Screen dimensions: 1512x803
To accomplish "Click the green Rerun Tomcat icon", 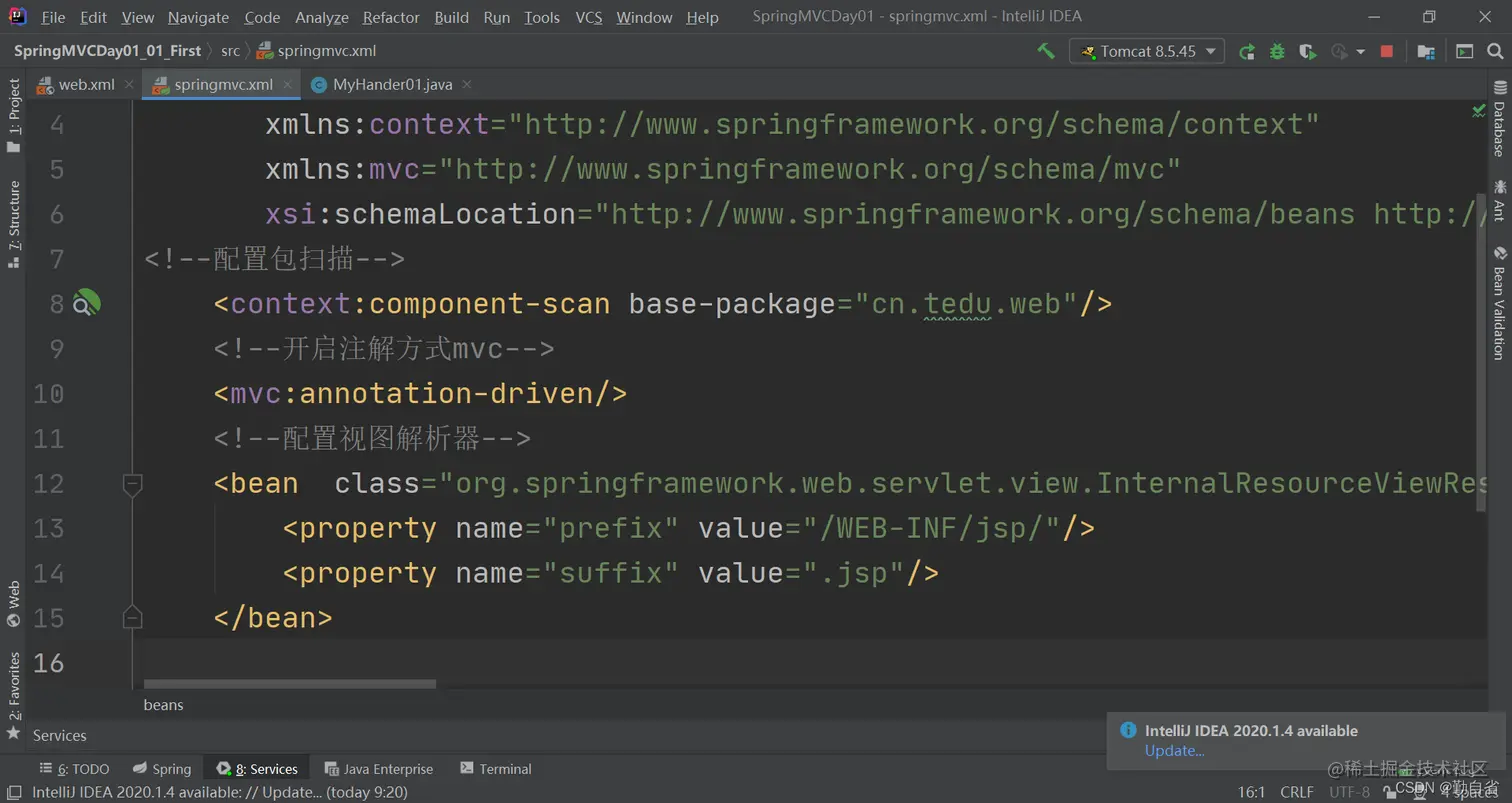I will click(1247, 51).
